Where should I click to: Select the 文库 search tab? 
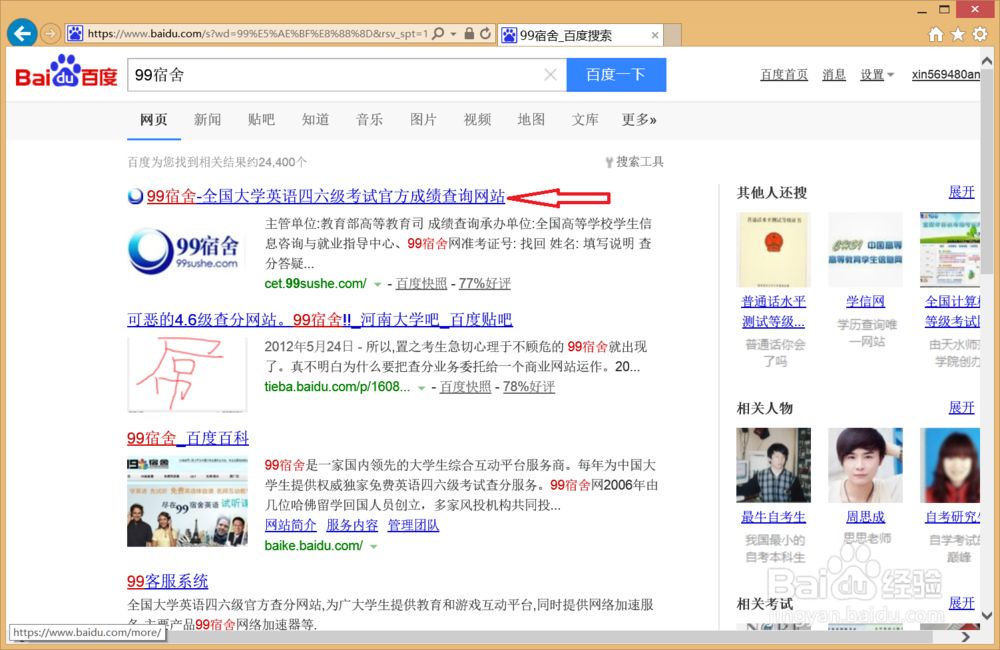point(585,119)
